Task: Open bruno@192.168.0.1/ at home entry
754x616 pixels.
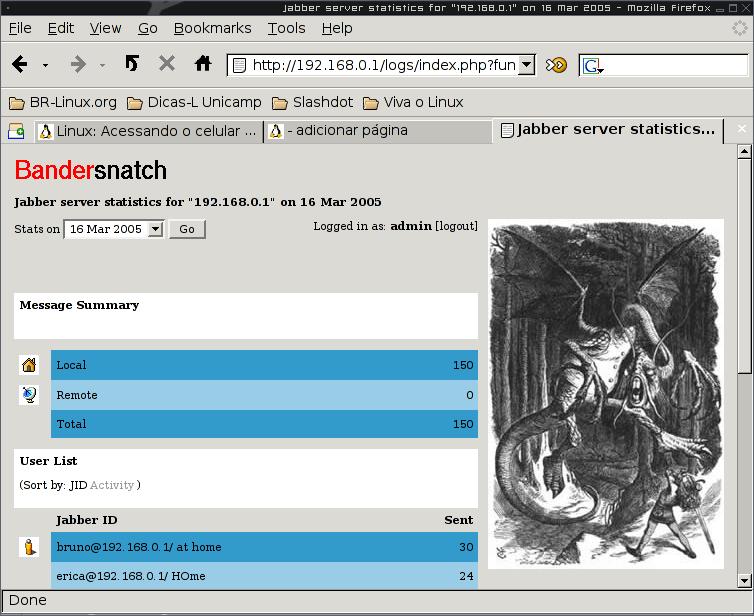Action: (139, 547)
